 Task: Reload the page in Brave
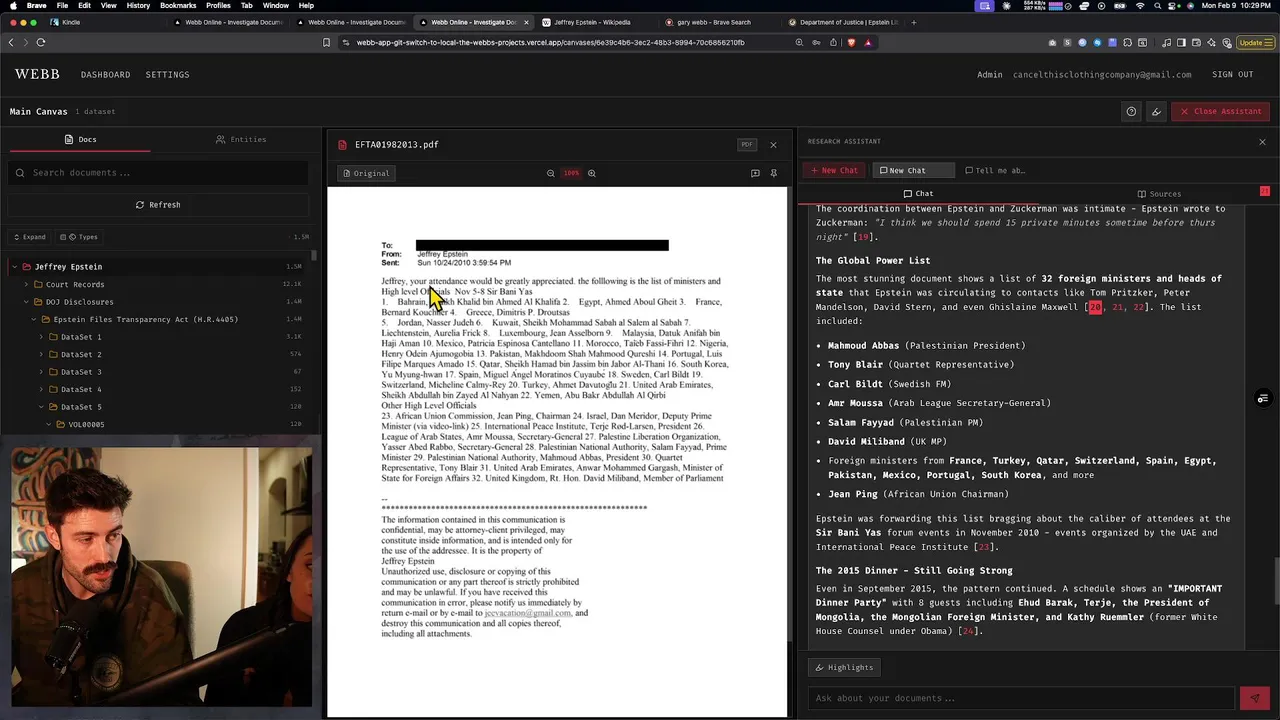click(x=41, y=42)
